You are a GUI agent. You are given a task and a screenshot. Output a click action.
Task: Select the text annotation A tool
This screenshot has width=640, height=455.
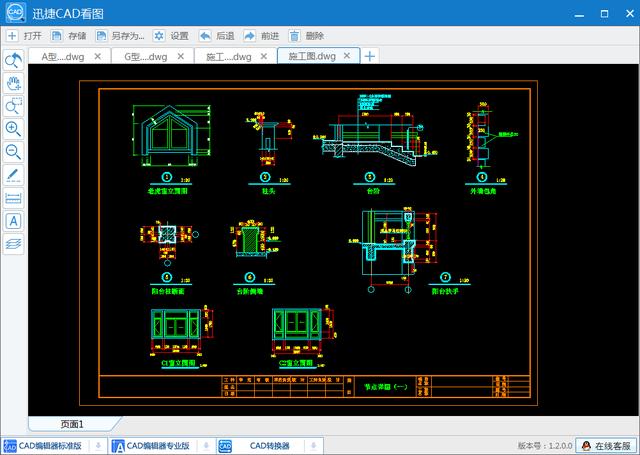(x=13, y=221)
